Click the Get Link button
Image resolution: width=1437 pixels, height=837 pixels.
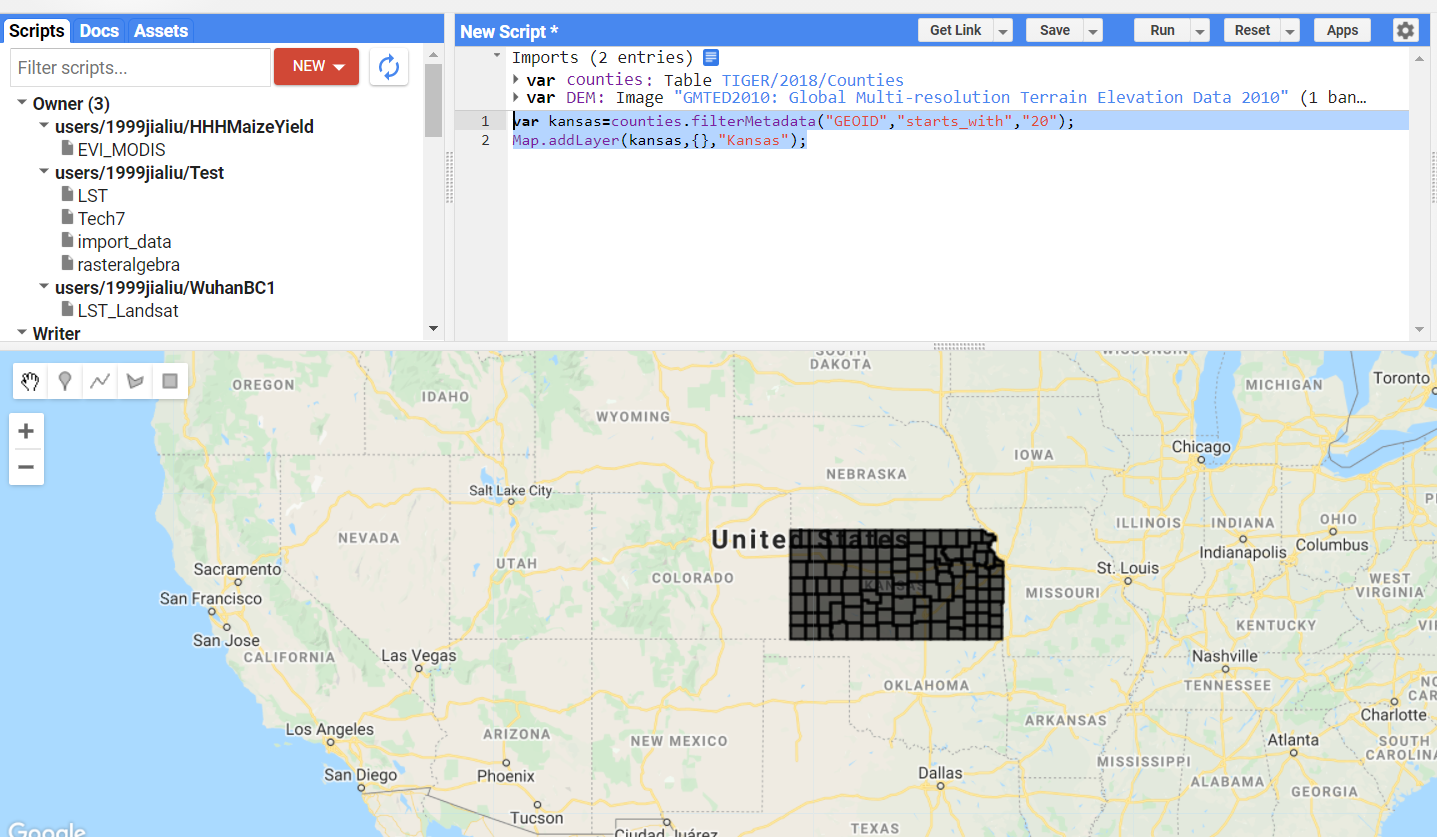[x=956, y=29]
